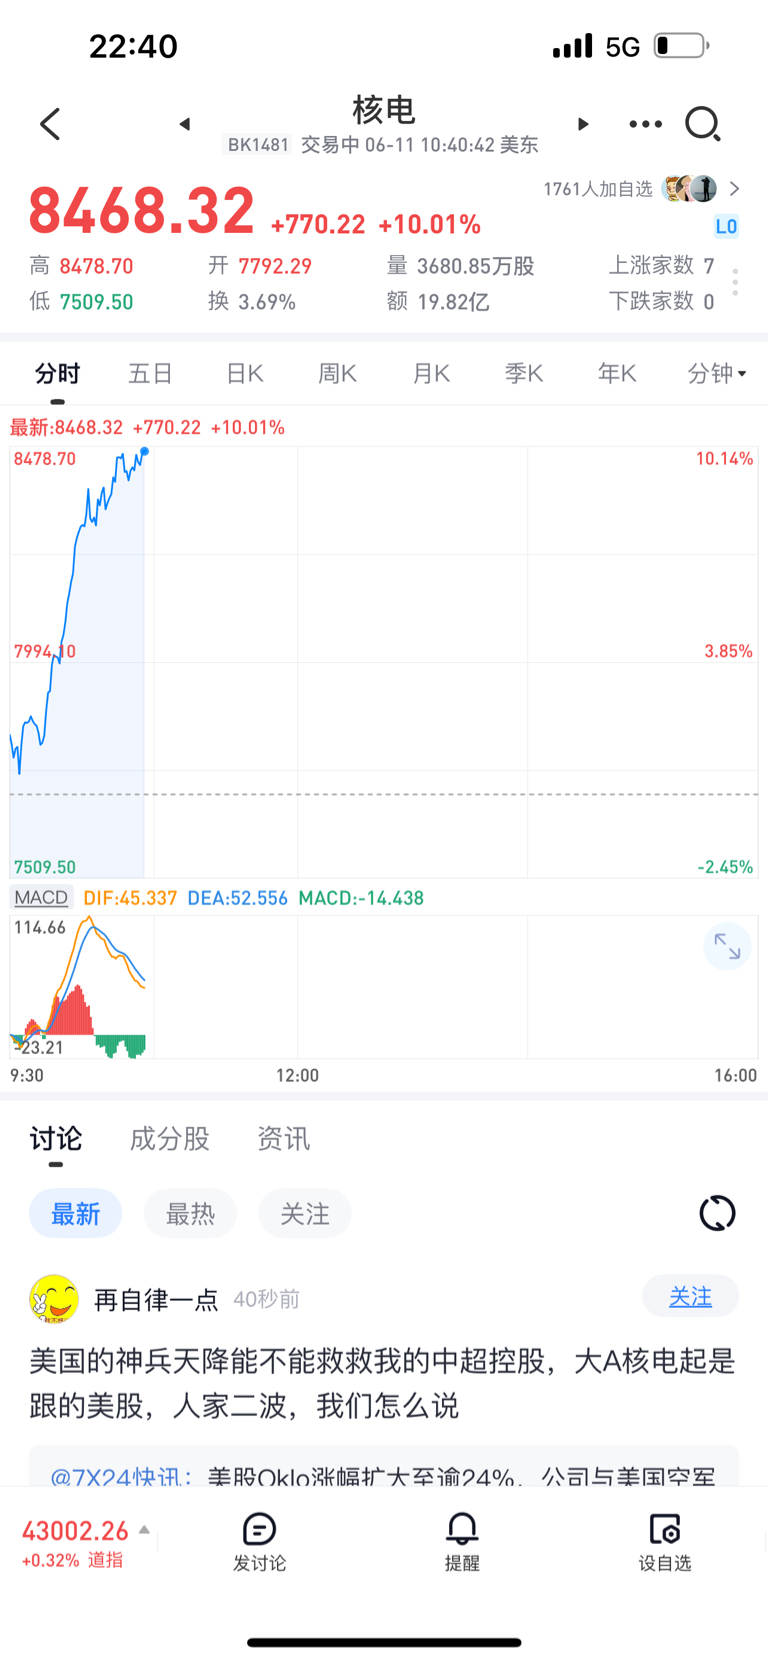Open 发讨论 post comment icon
This screenshot has height=1662, width=768.
(x=259, y=1542)
